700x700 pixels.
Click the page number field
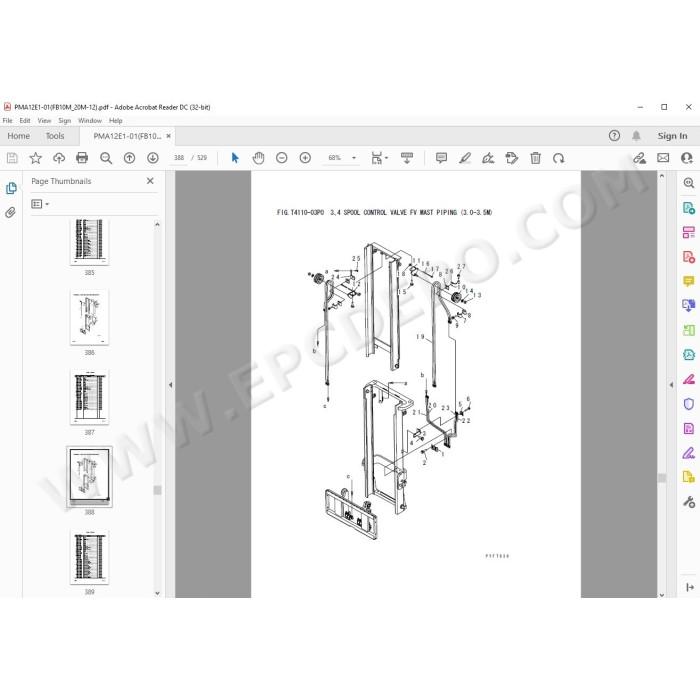point(179,158)
